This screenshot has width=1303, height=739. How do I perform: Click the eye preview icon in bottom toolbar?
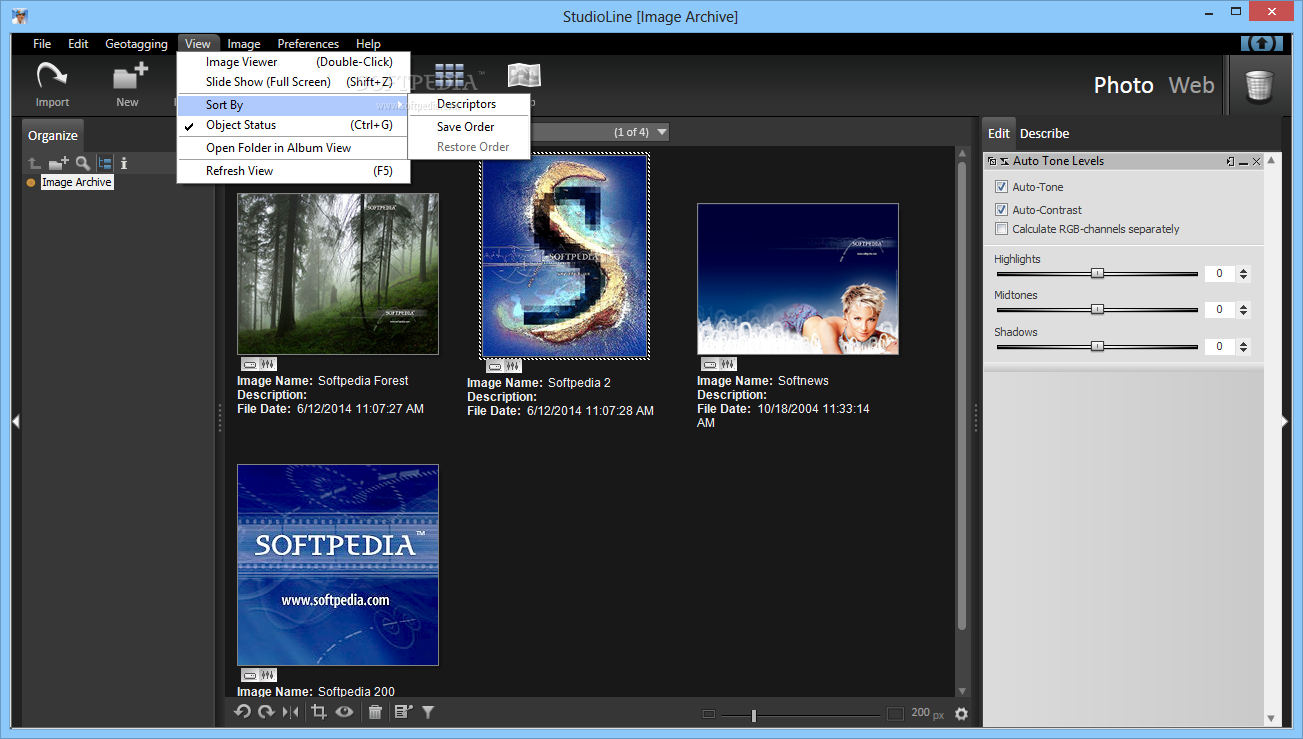(344, 712)
